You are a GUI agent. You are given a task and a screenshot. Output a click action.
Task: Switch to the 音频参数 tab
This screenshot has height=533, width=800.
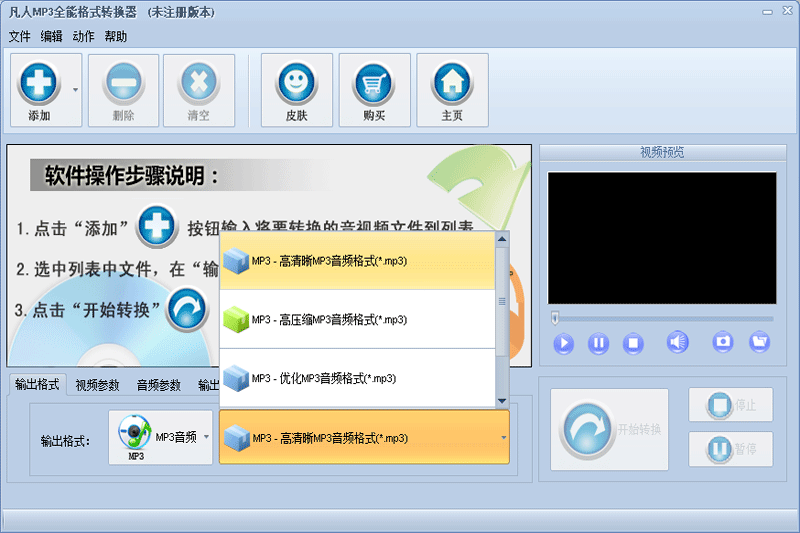click(x=159, y=385)
